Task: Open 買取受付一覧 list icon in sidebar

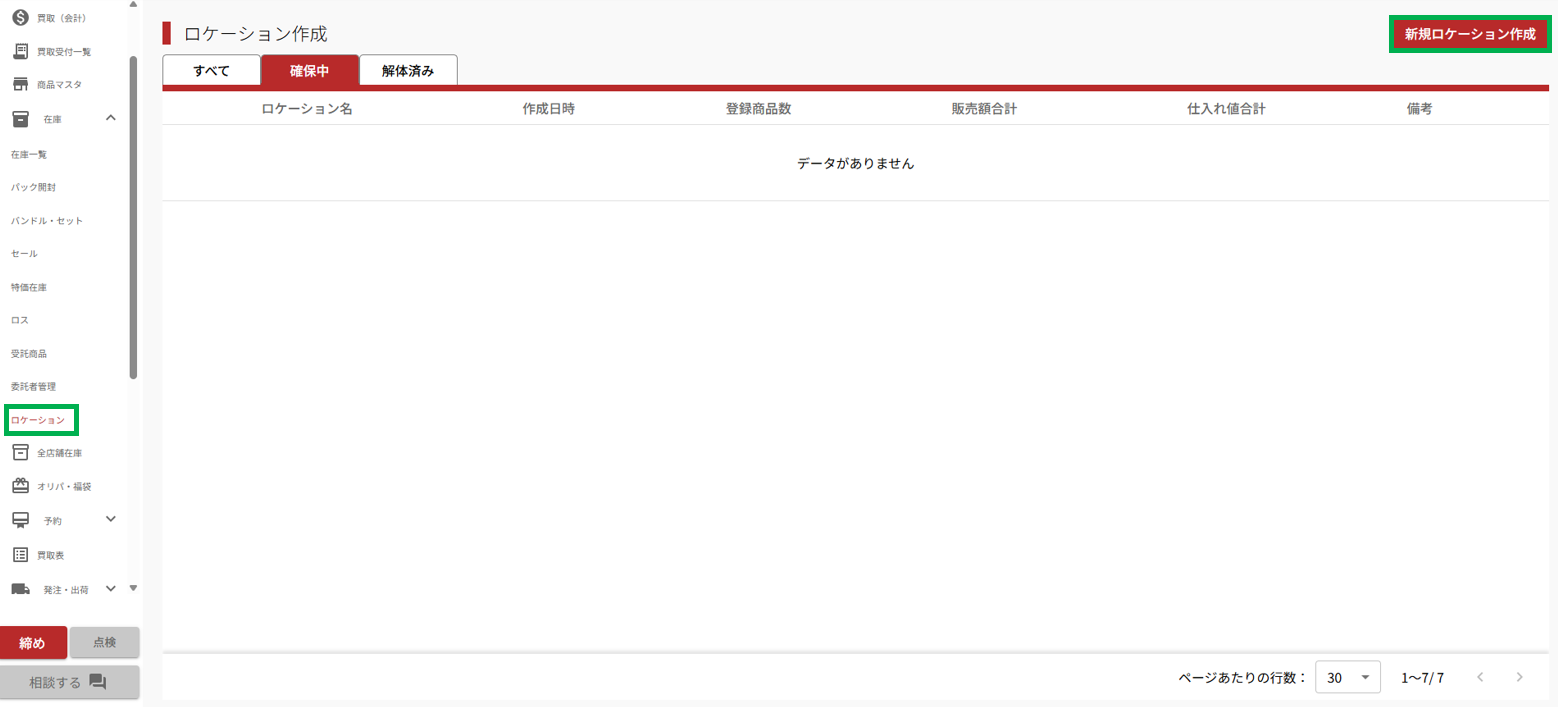Action: click(x=20, y=51)
